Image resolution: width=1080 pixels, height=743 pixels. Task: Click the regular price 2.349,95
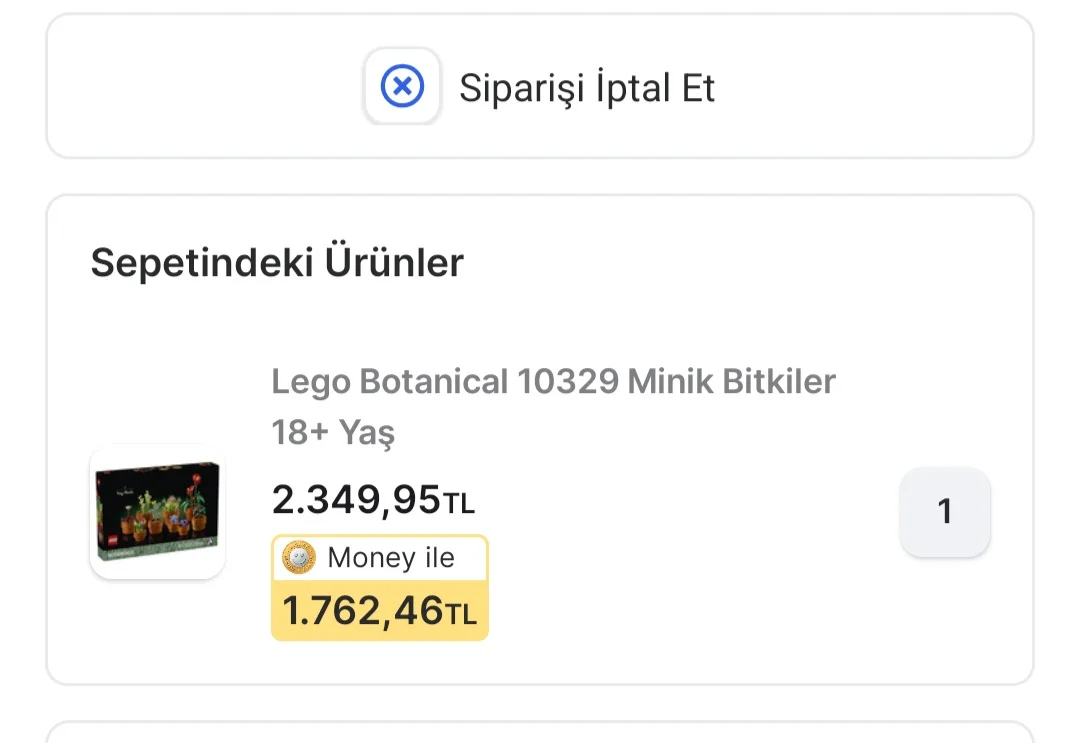[356, 500]
